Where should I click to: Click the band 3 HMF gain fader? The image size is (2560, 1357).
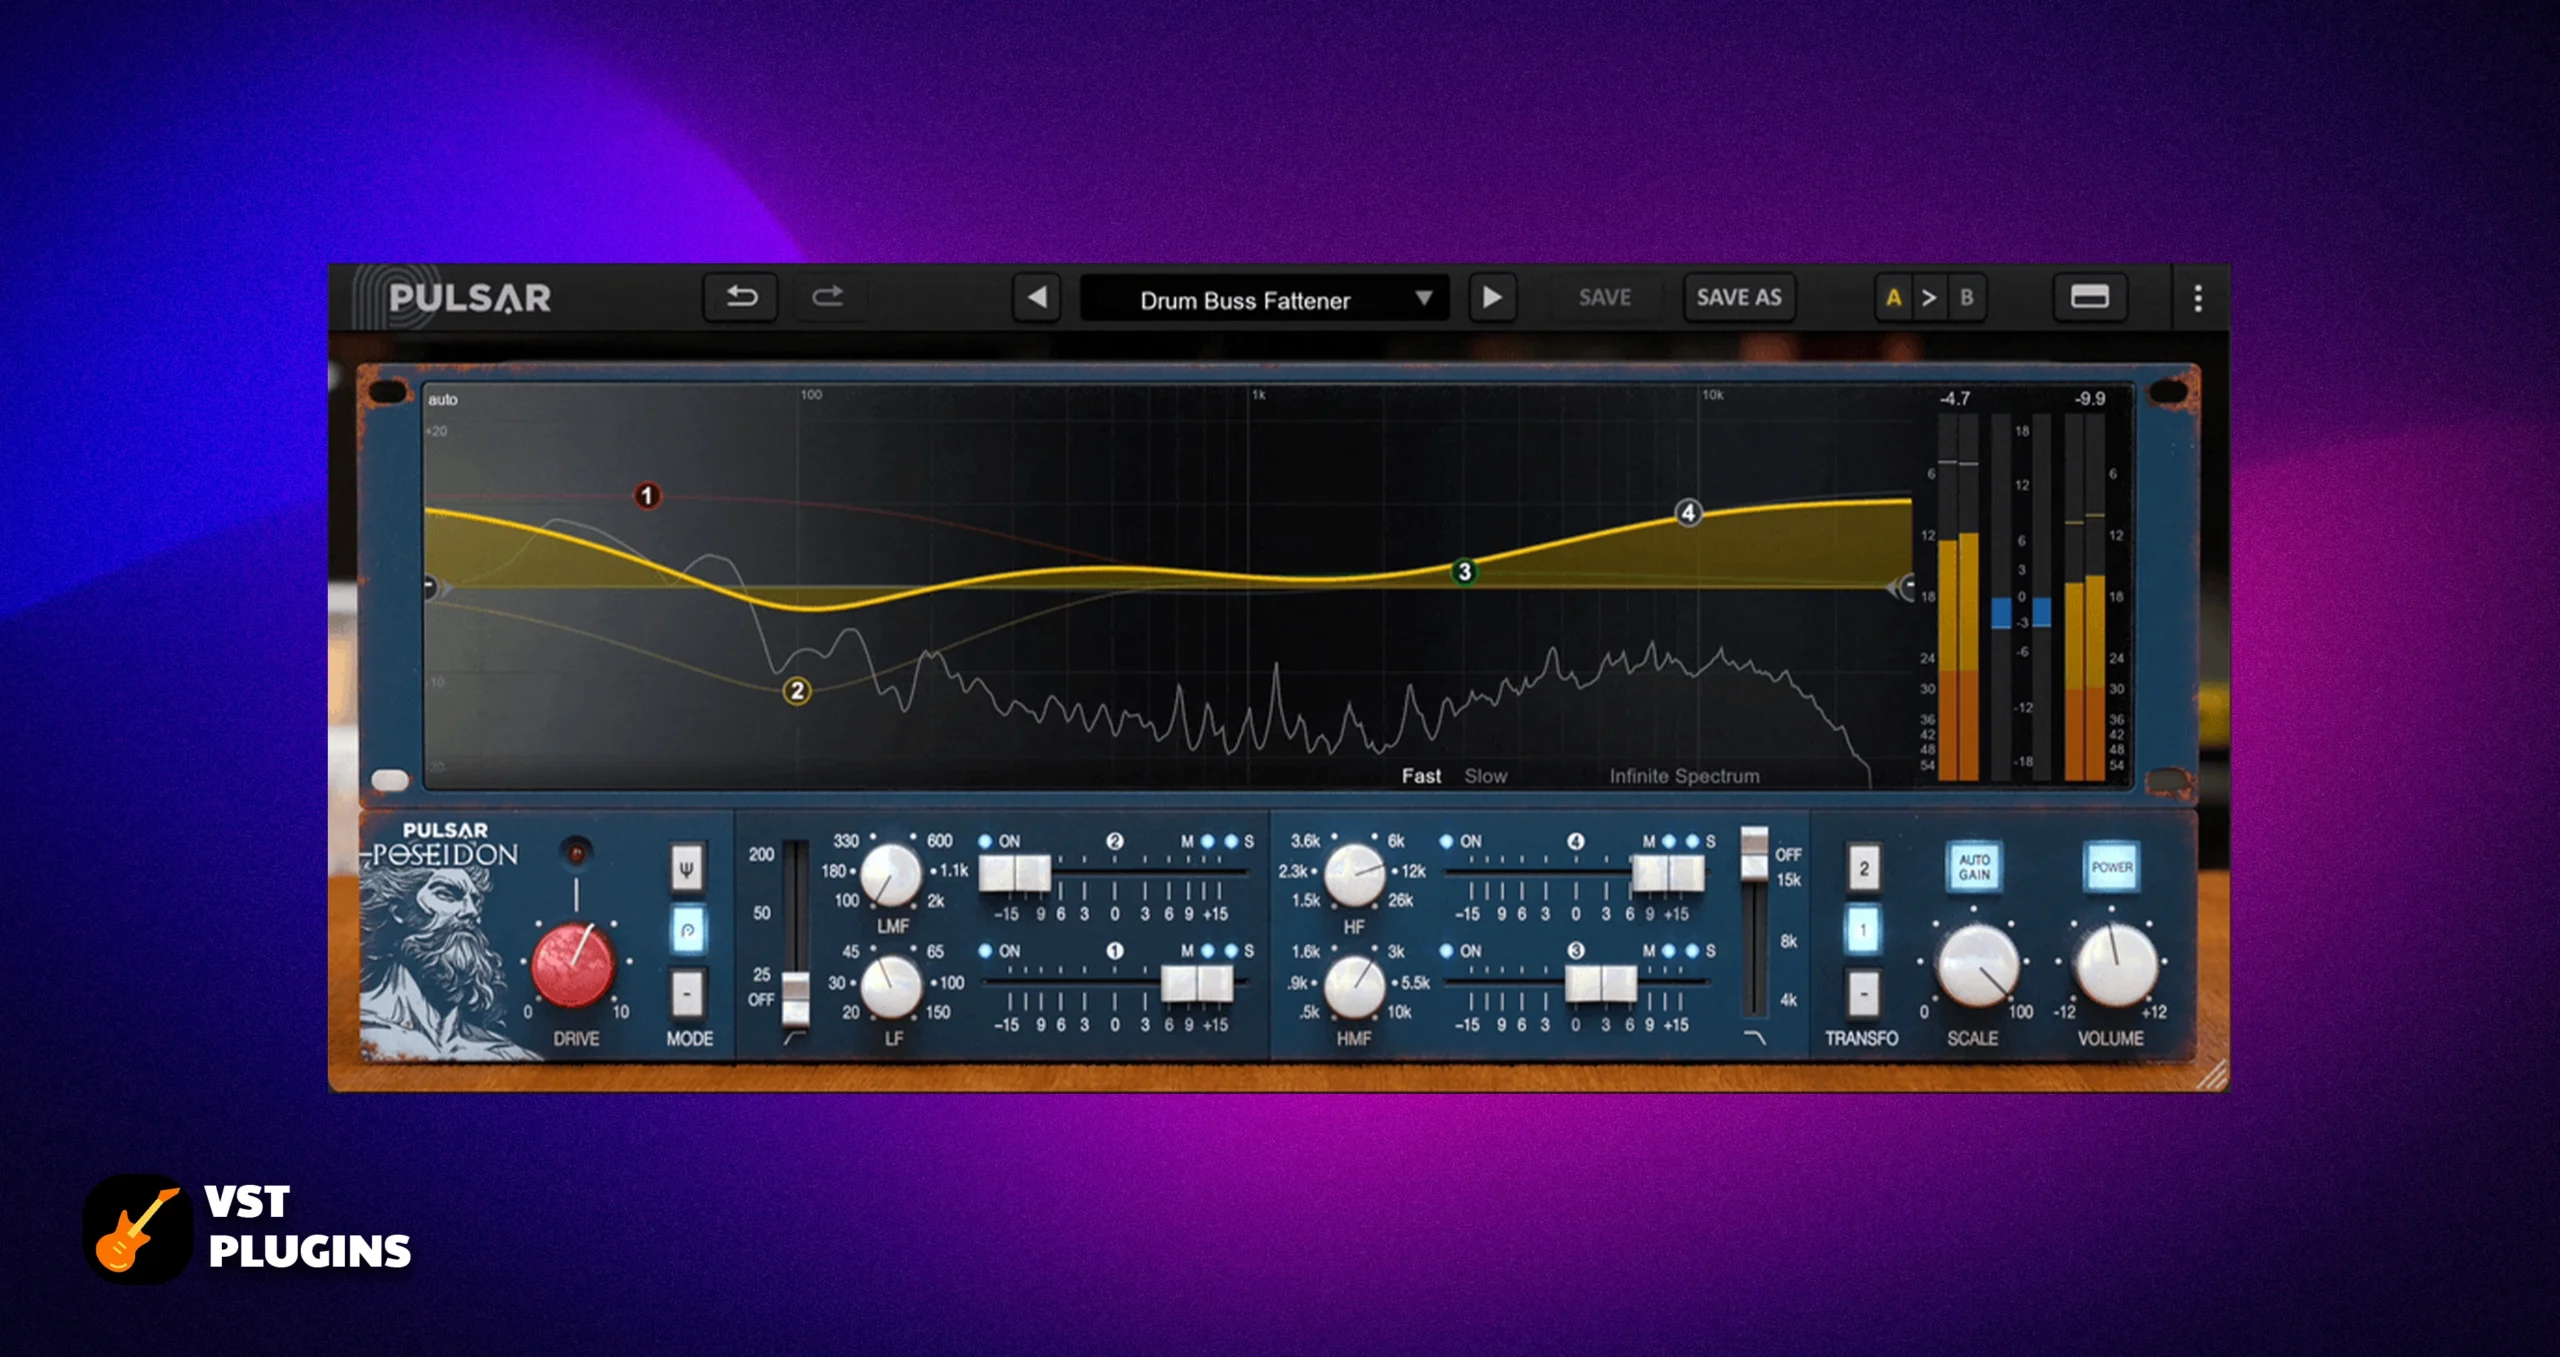(1601, 983)
